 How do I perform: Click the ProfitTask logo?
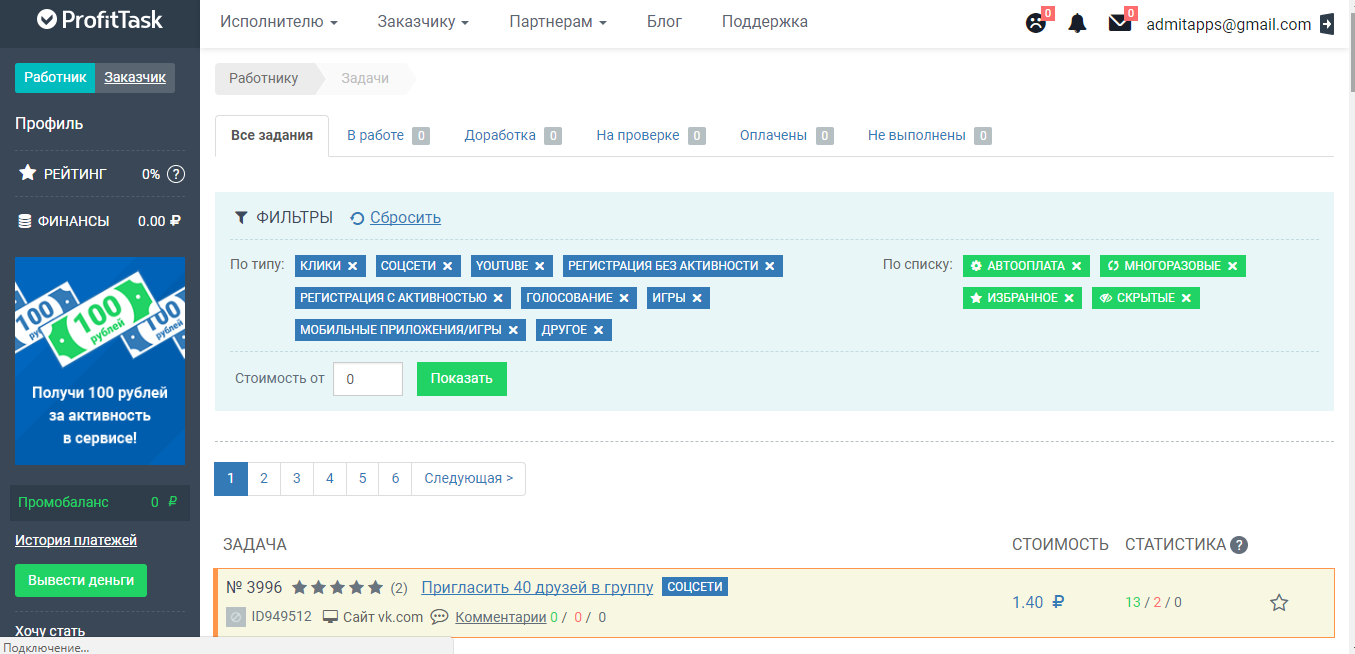click(98, 21)
